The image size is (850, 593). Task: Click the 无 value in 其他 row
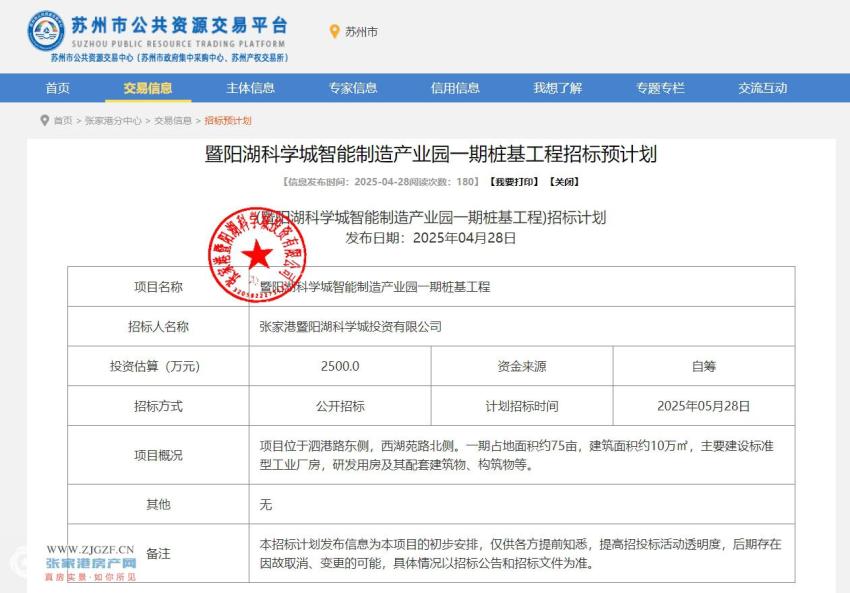(266, 505)
